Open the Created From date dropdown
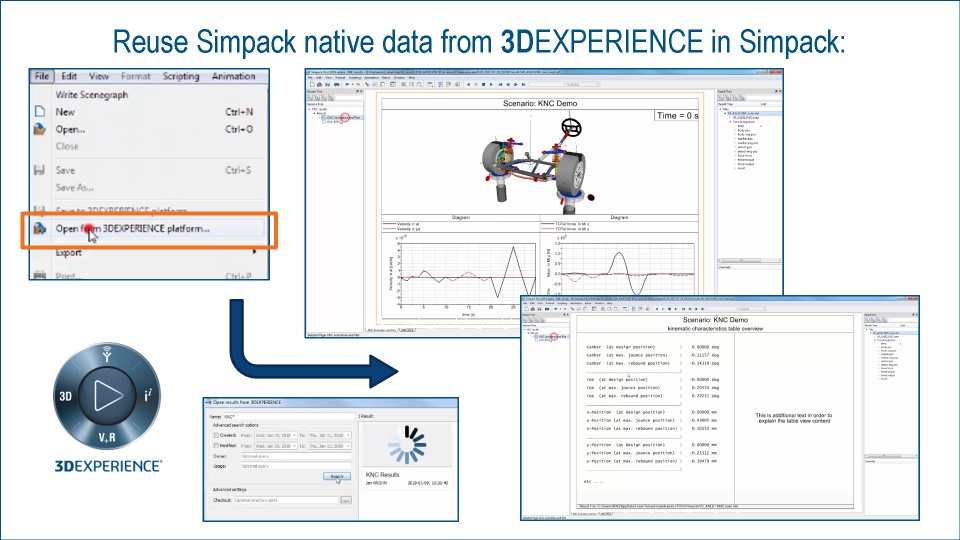This screenshot has width=960, height=540. point(276,435)
